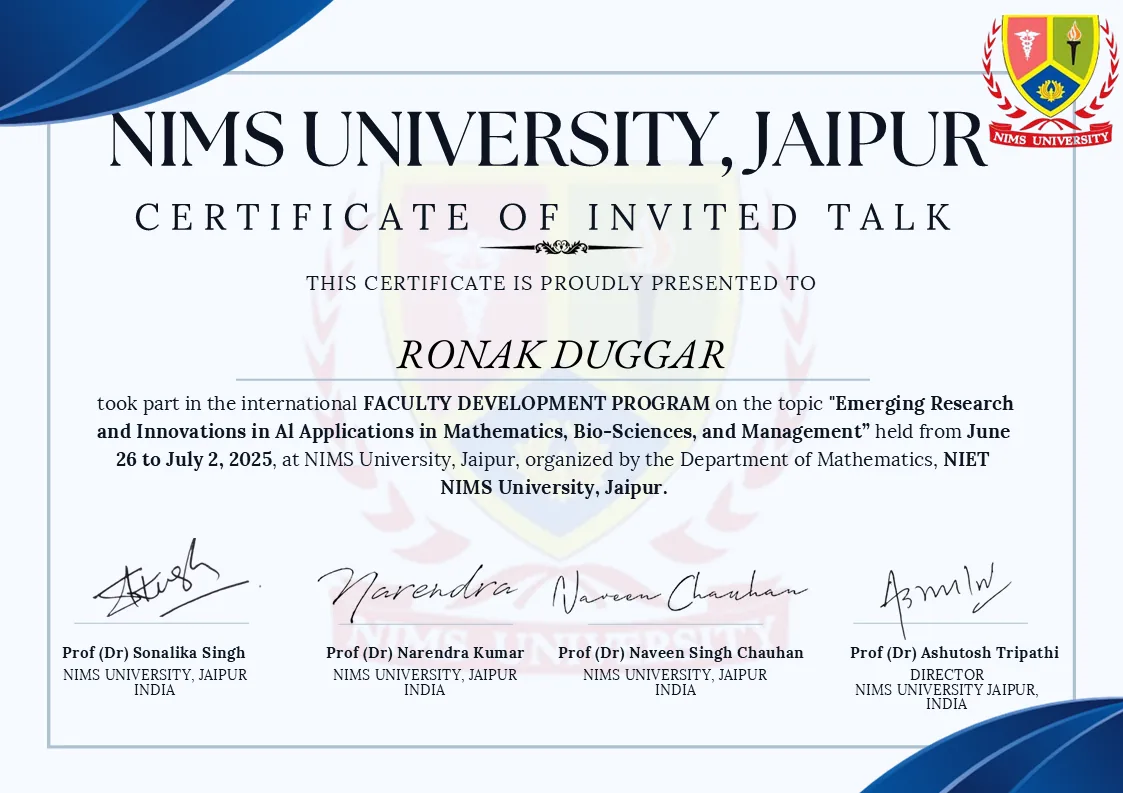The height and width of the screenshot is (793, 1123).
Task: Click "NIMS UNIVERSITY, JAIPUR" under Sonalika Singh
Action: (155, 675)
